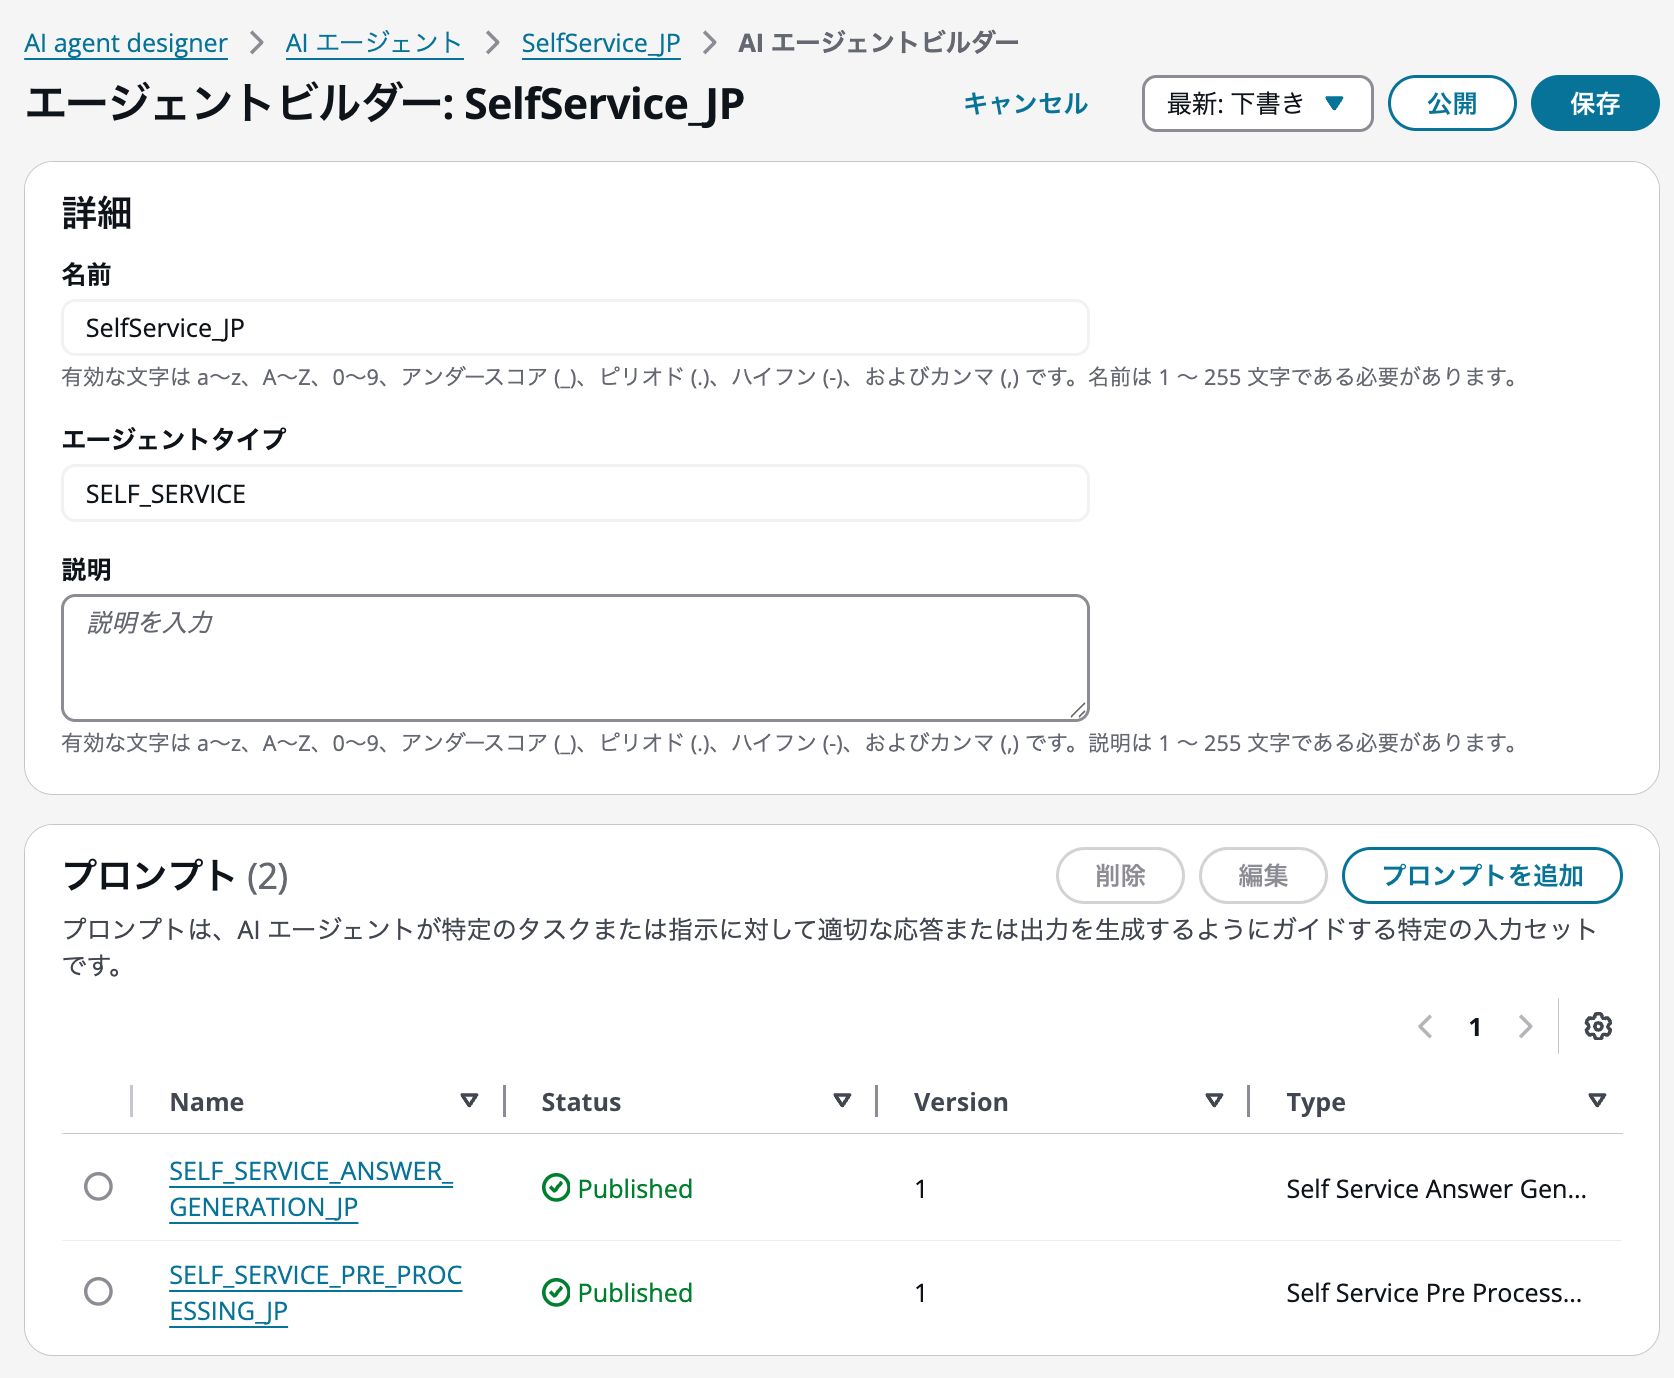Open the Name column filter dropdown
The height and width of the screenshot is (1378, 1674).
[469, 1100]
